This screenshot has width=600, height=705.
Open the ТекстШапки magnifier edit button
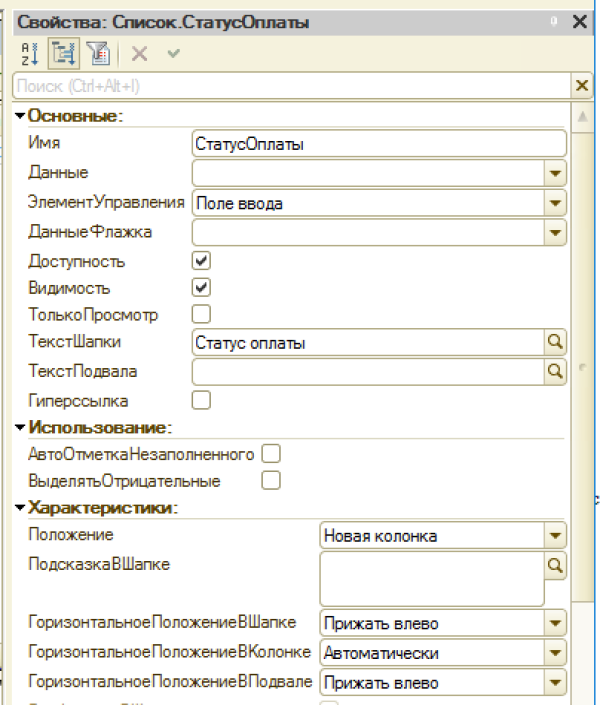(x=556, y=343)
